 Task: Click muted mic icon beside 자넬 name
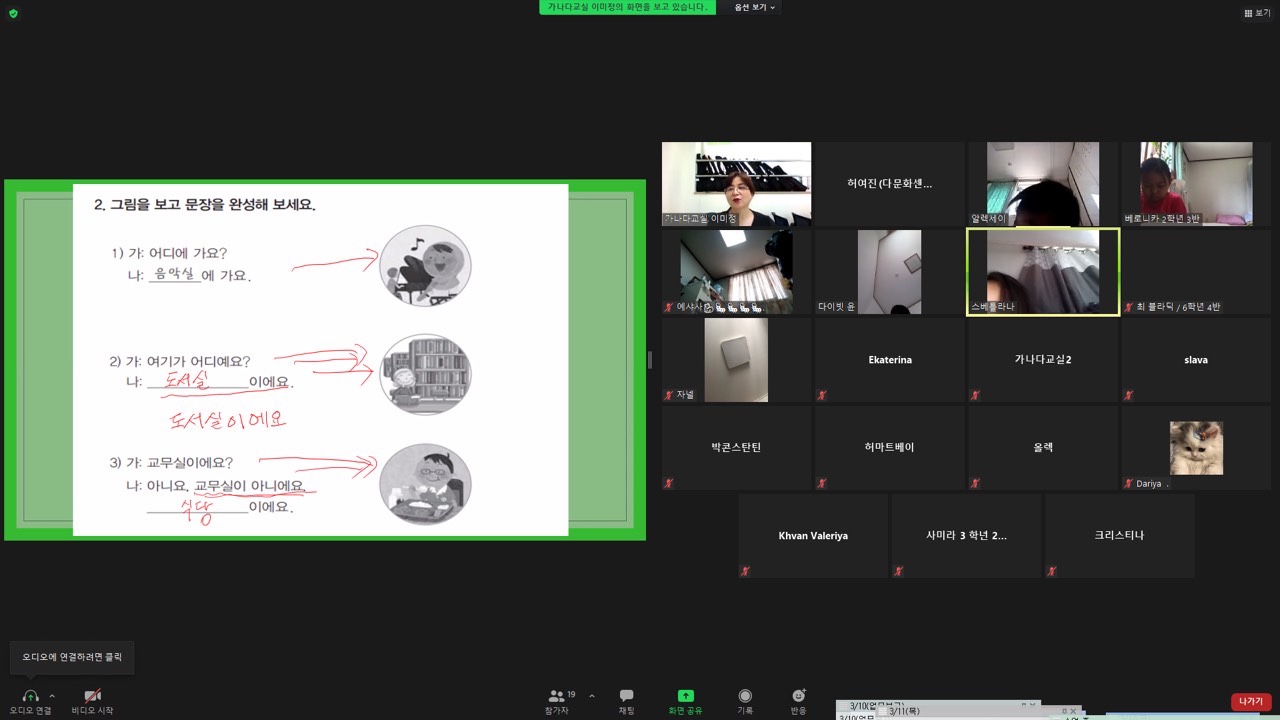coord(669,395)
